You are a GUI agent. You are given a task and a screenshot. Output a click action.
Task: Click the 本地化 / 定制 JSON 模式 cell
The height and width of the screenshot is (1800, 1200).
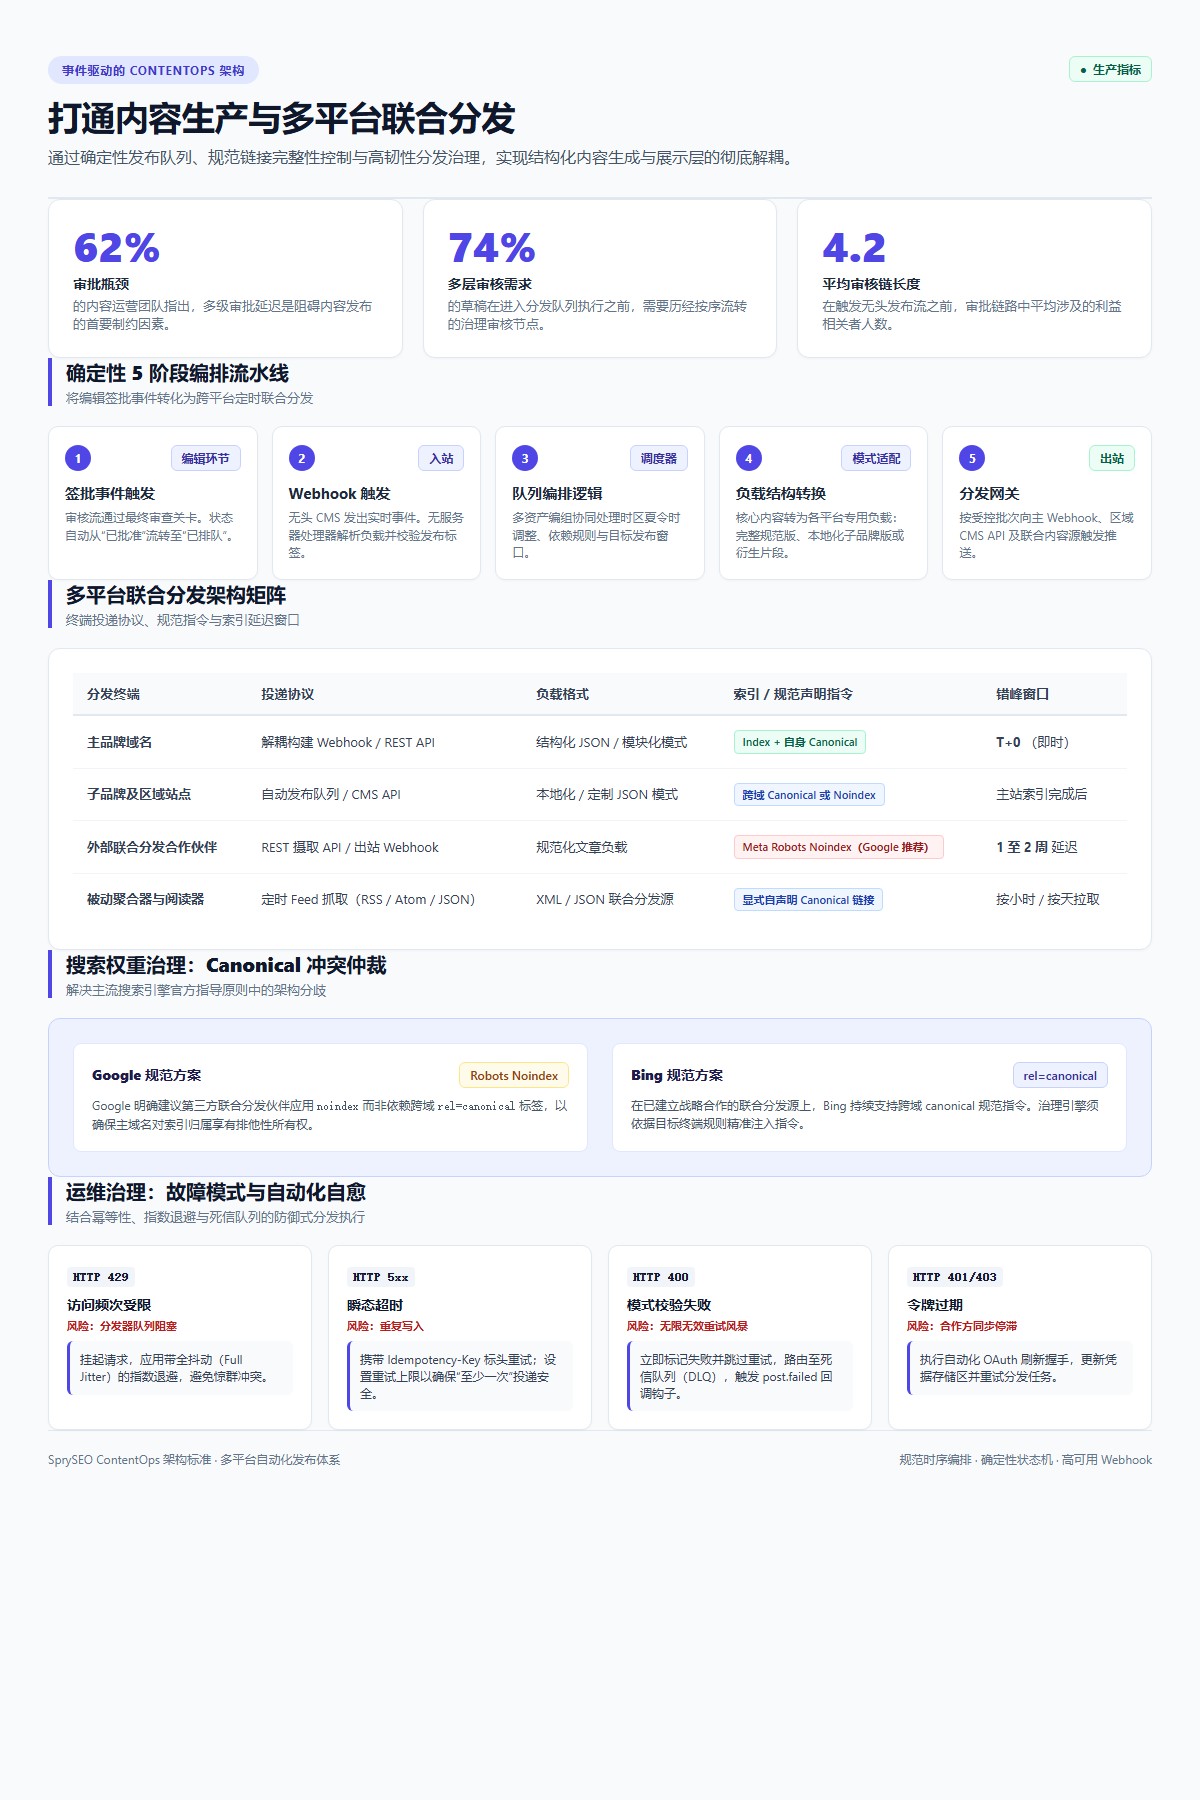click(x=607, y=794)
